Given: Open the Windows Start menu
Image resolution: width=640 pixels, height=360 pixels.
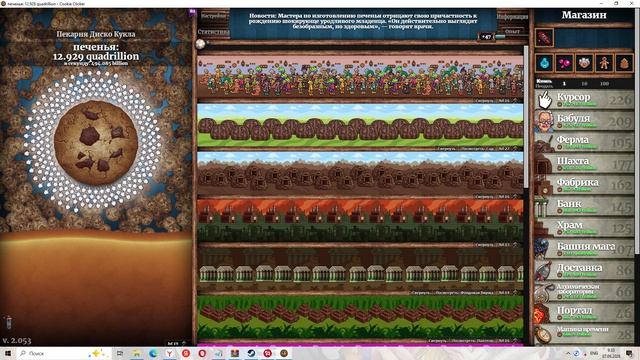Looking at the screenshot, I should 7,353.
